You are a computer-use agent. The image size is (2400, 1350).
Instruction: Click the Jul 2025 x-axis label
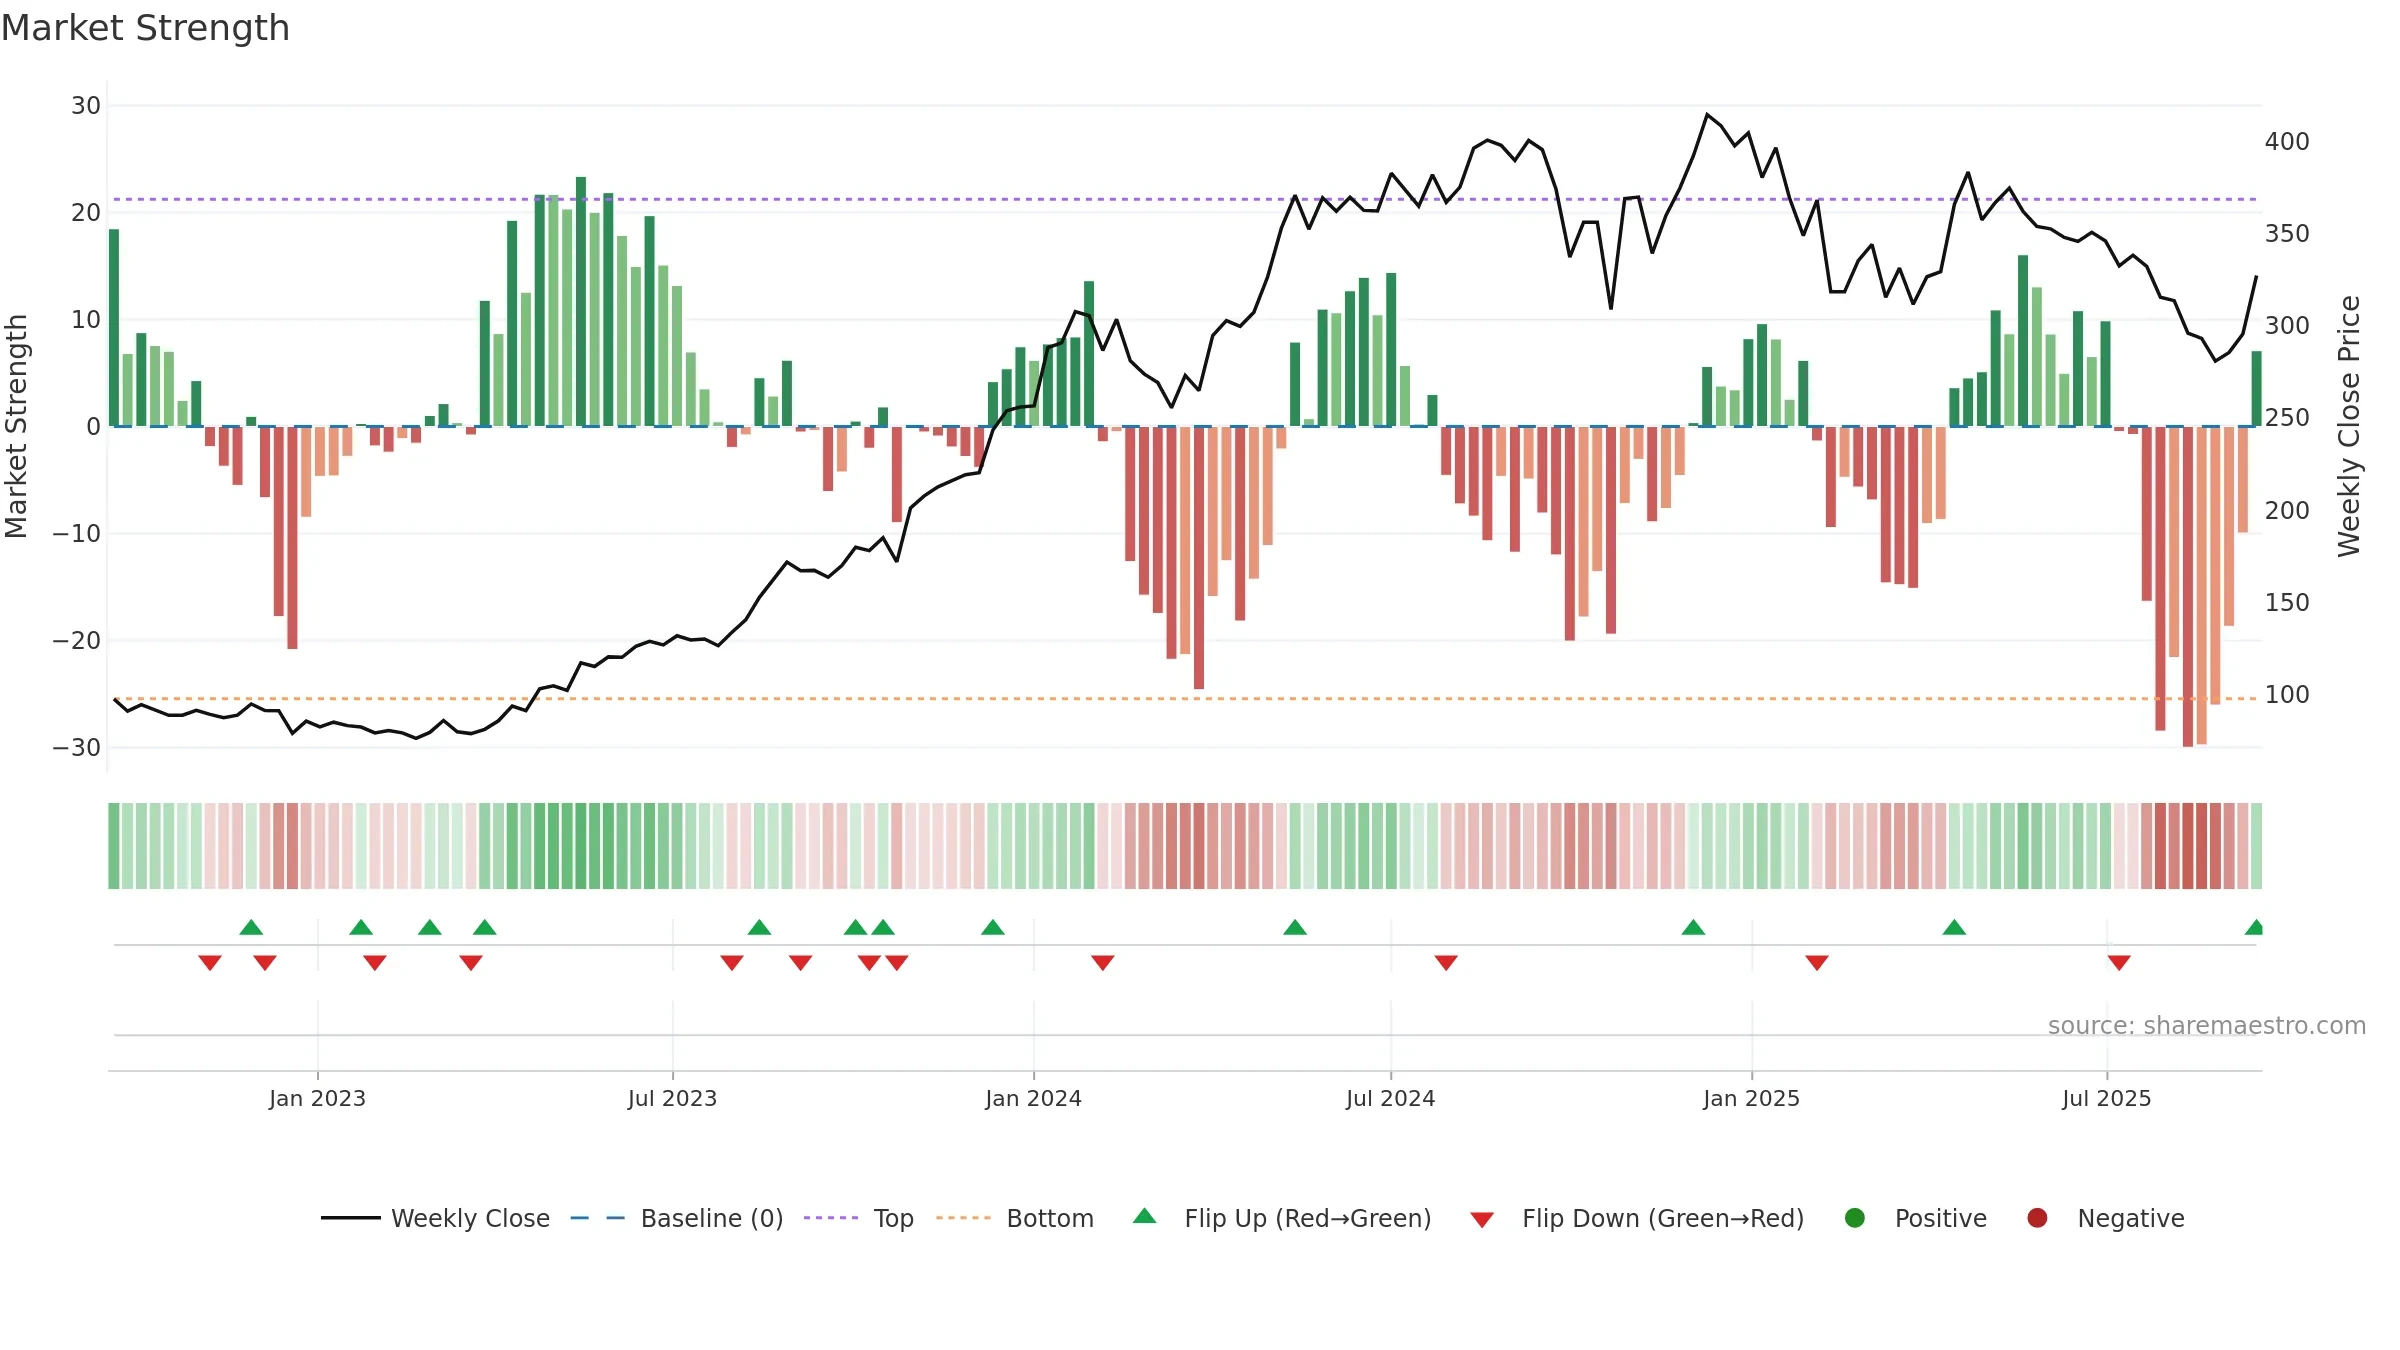[2106, 1098]
